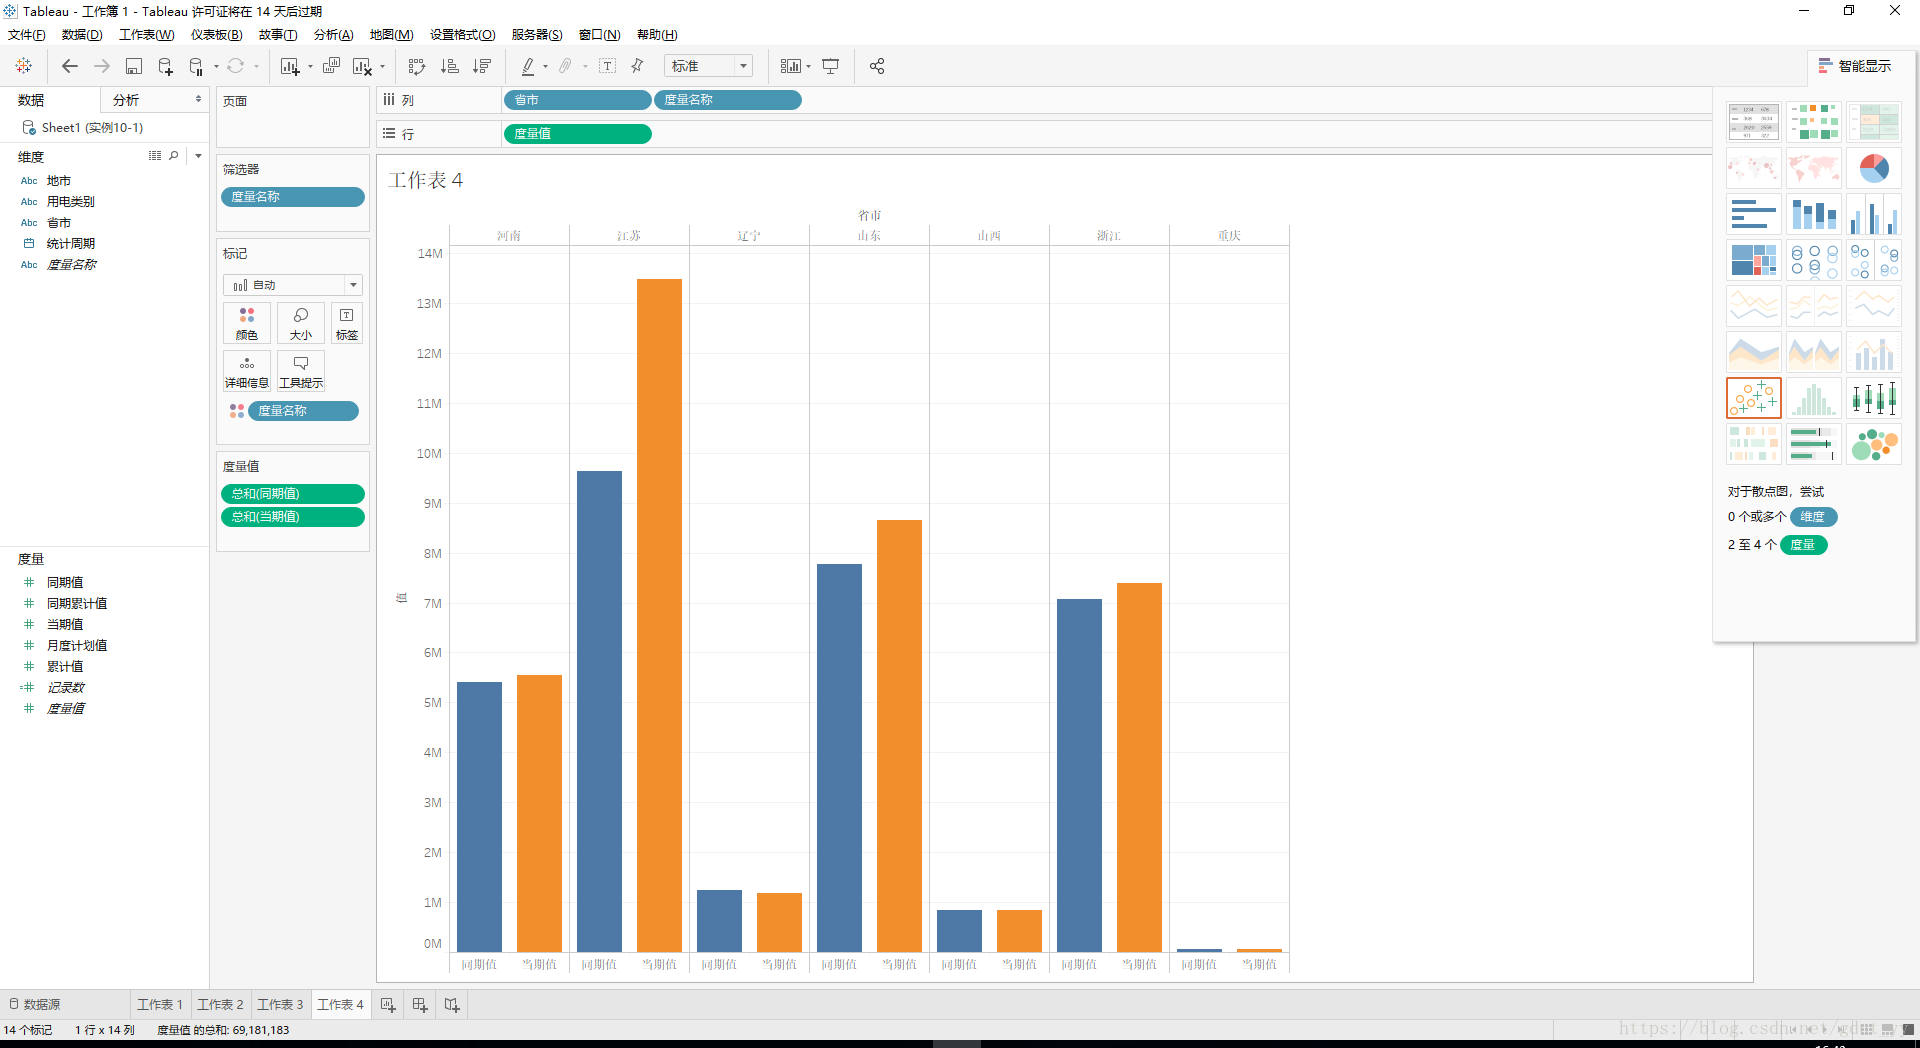Choose the highlighted scatter plot in Show Me

pyautogui.click(x=1754, y=398)
